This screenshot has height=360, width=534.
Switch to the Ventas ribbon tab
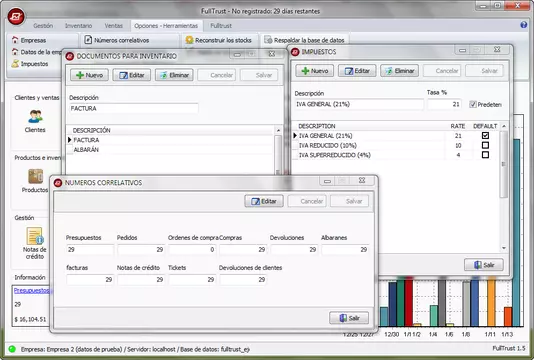point(113,26)
